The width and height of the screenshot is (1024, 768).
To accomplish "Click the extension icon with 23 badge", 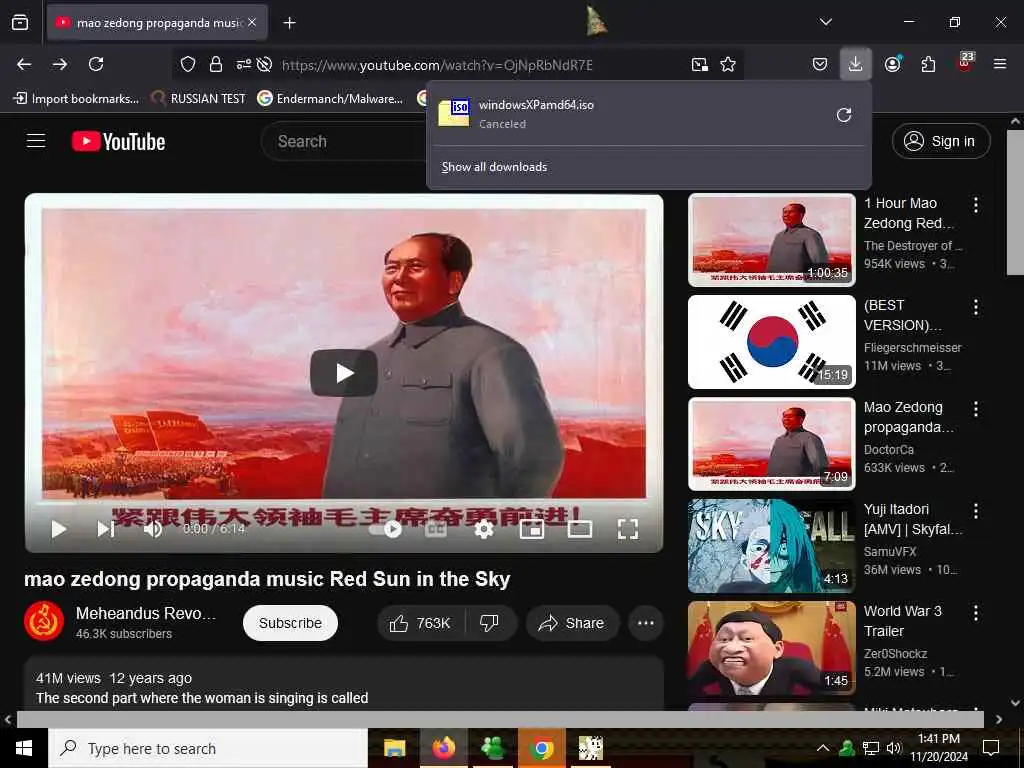I will (x=965, y=62).
